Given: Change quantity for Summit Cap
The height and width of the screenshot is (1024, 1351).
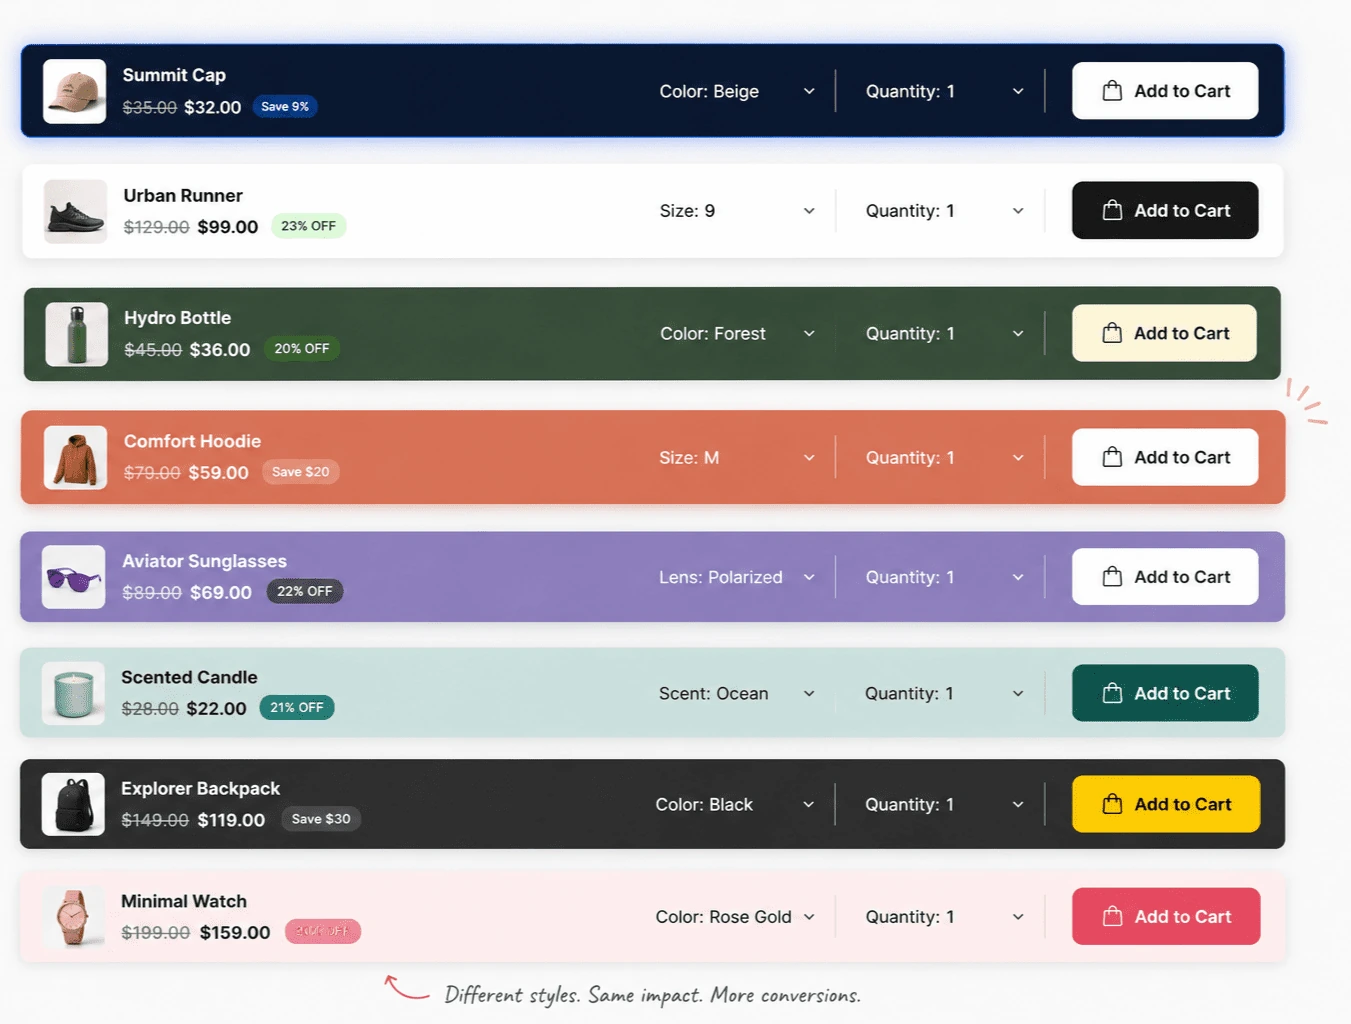Looking at the screenshot, I should point(945,91).
